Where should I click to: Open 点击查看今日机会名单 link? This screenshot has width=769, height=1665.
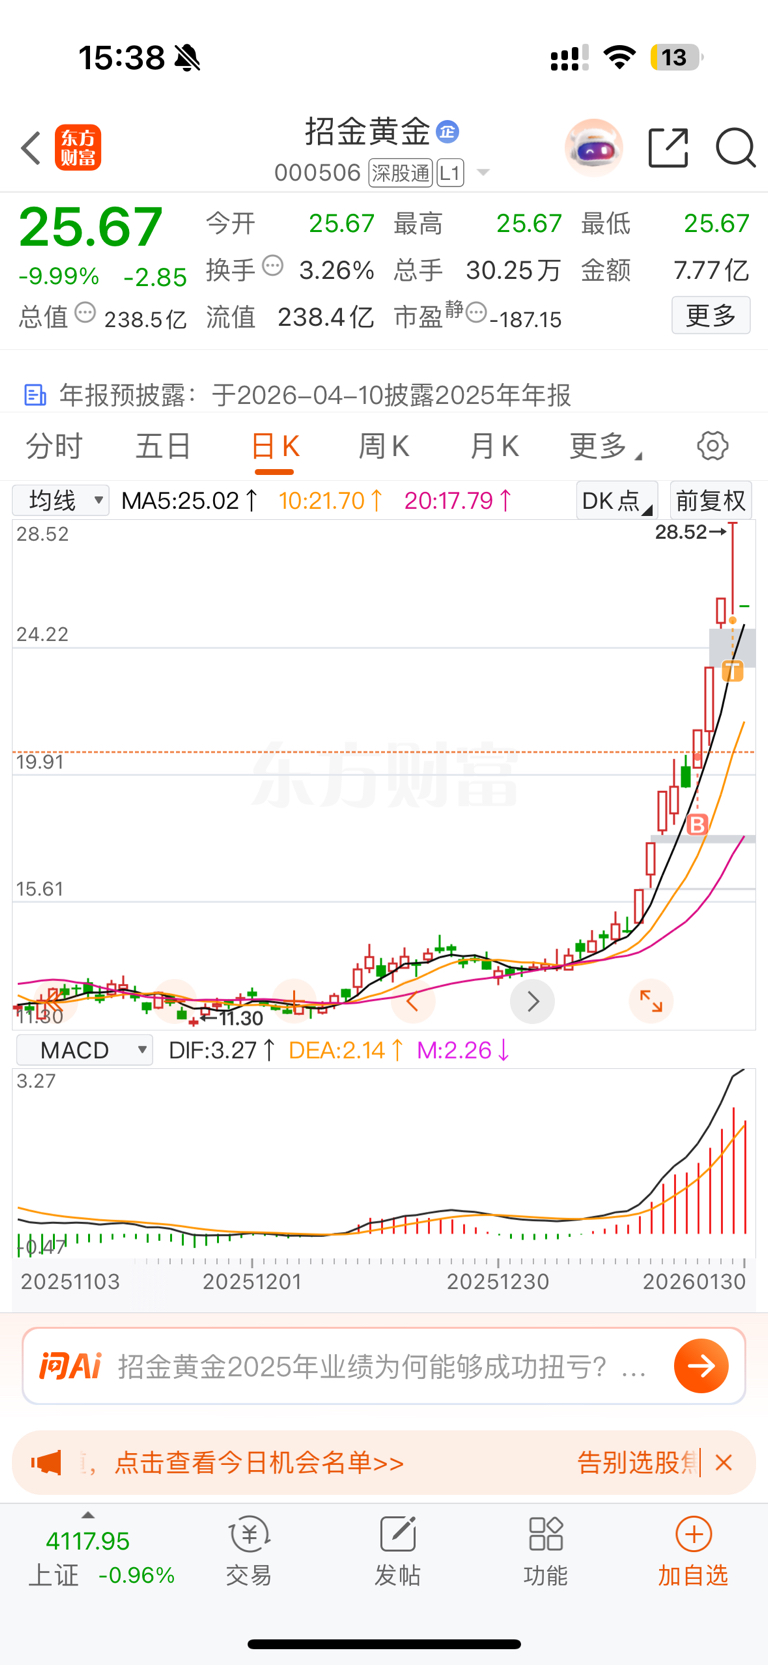tap(259, 1463)
